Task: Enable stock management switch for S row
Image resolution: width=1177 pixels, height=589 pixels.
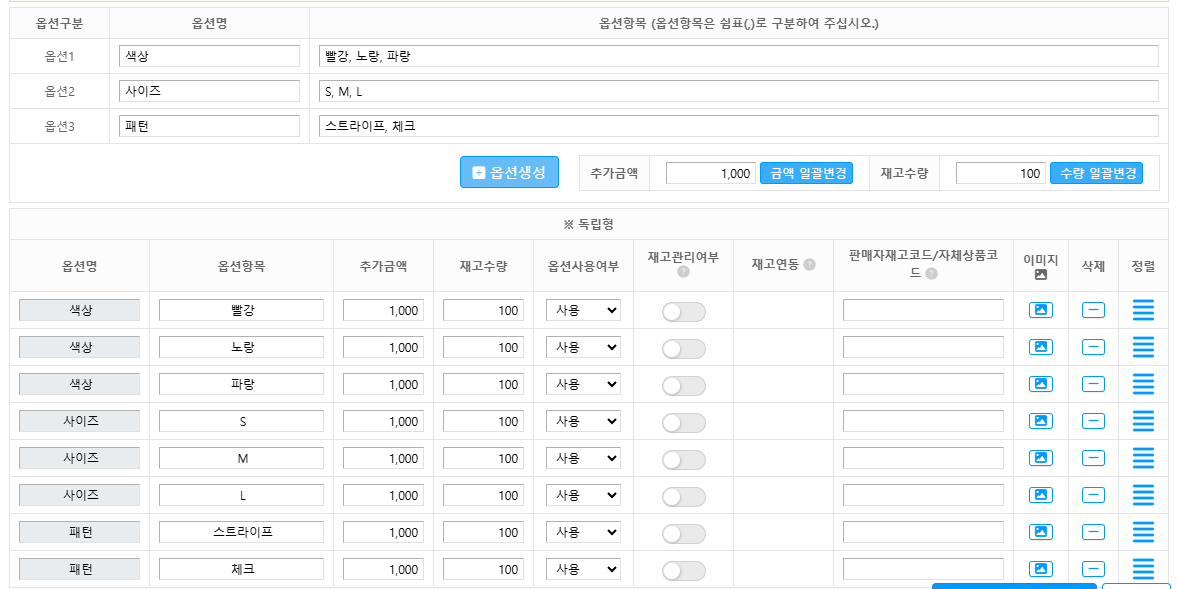Action: tap(683, 423)
